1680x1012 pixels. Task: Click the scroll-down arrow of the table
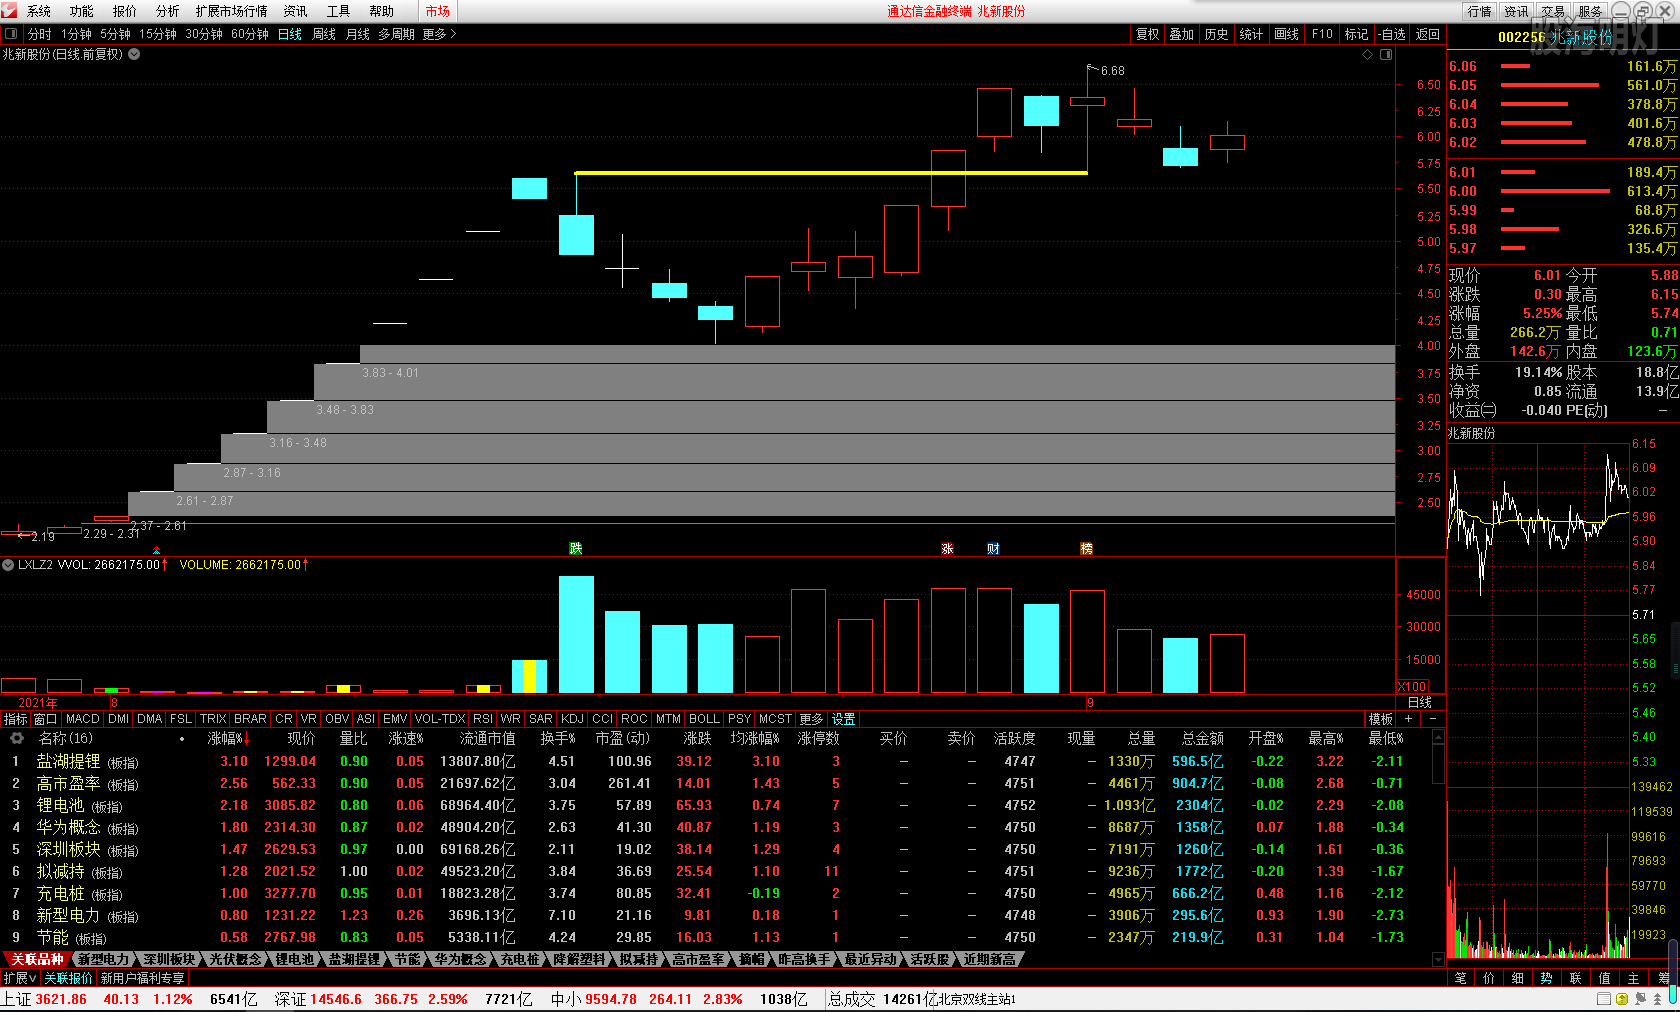pos(1438,959)
